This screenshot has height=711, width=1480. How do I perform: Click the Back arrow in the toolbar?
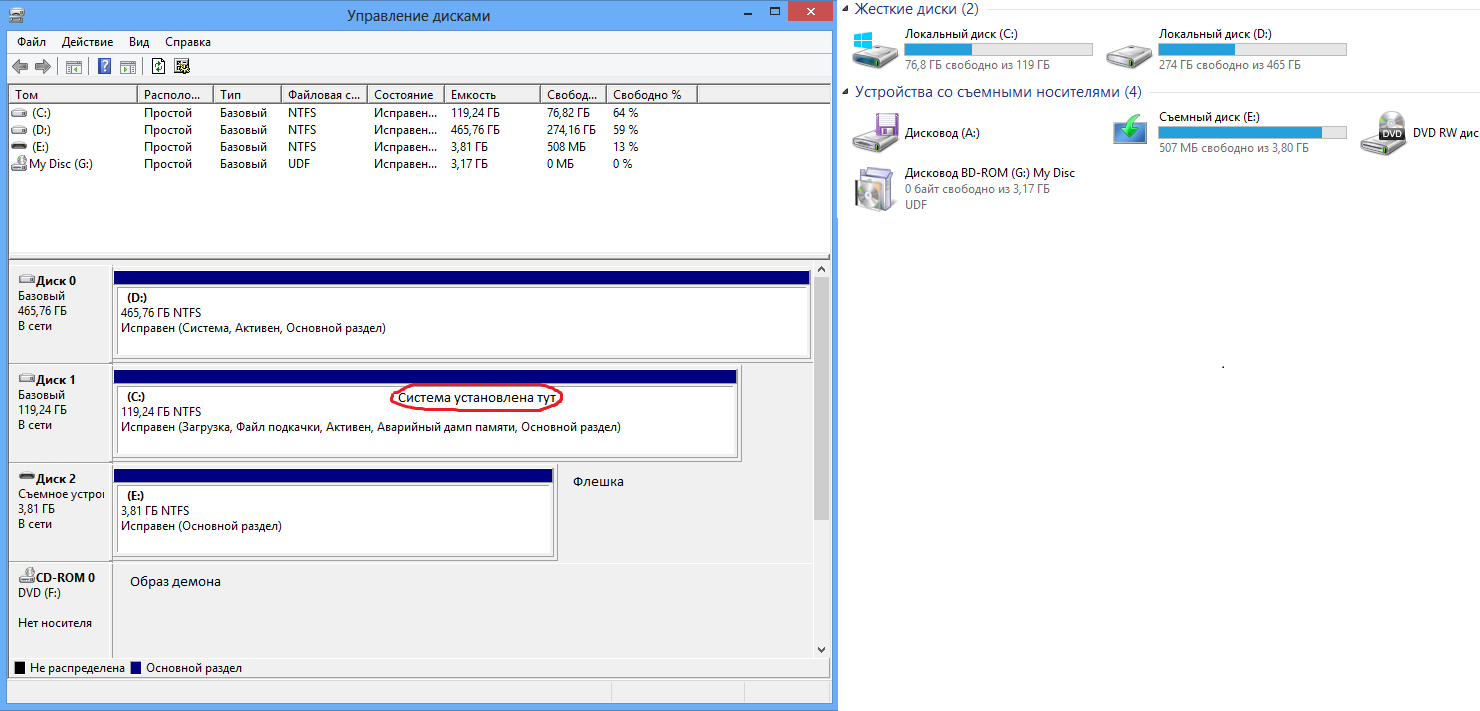pos(20,67)
